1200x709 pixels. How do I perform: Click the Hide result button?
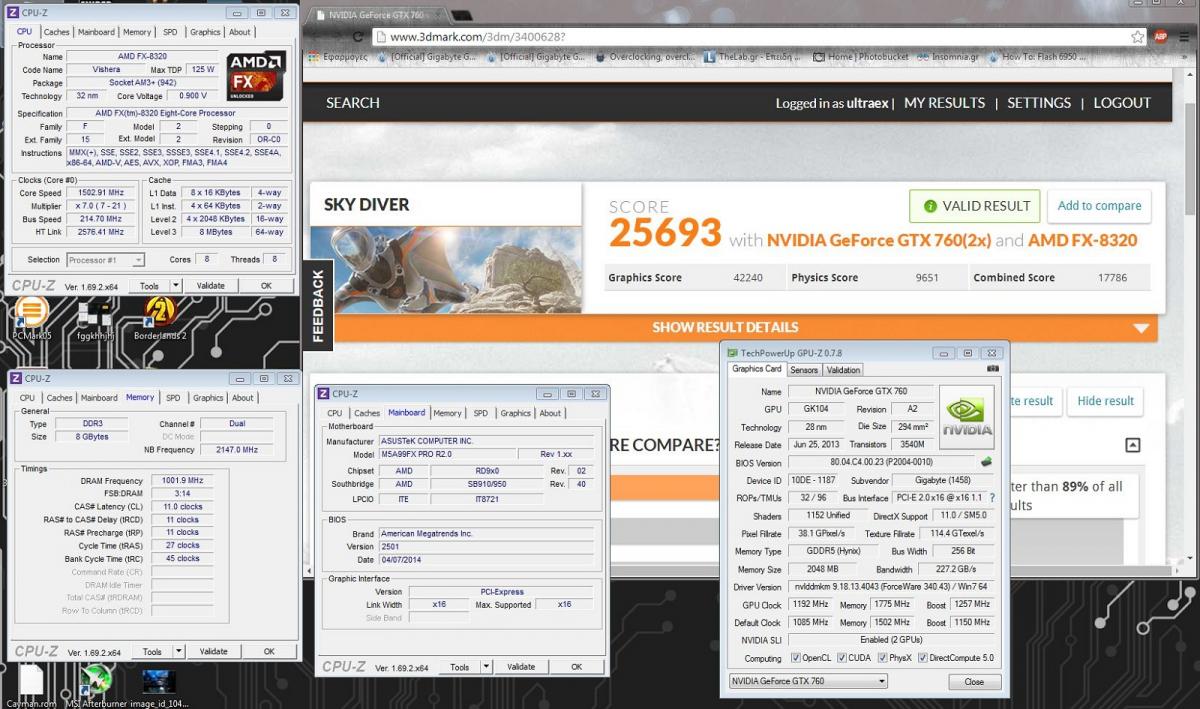click(x=1105, y=401)
